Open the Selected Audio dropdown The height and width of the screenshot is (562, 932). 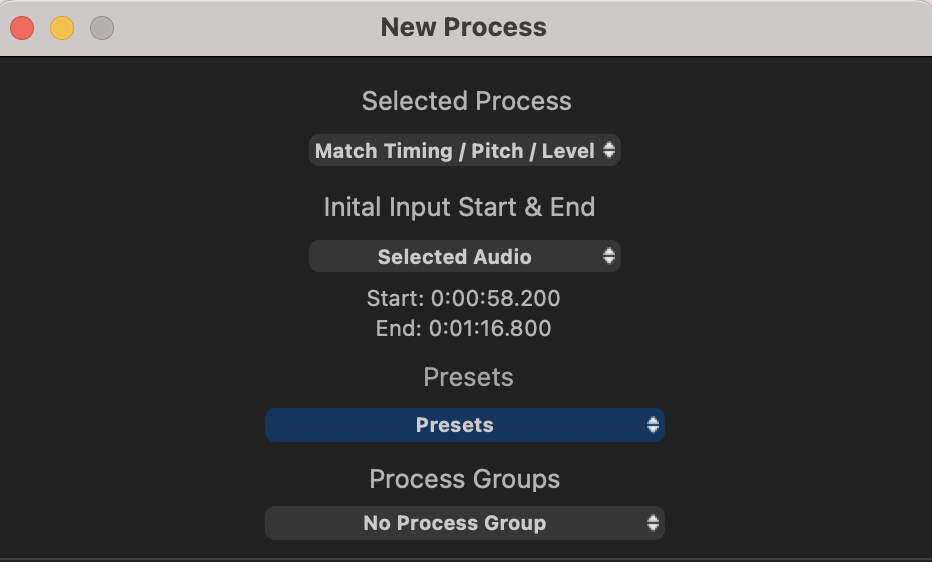coord(455,257)
